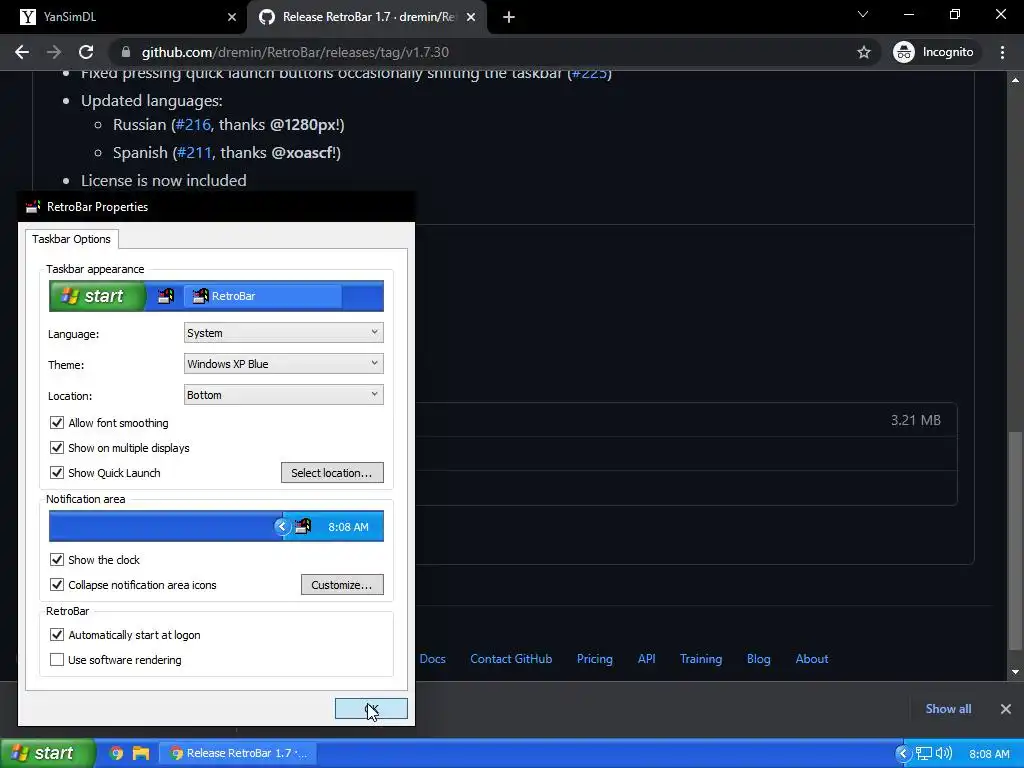Viewport: 1024px width, 768px height.
Task: Click the scrollbar down arrow
Action: [x=1015, y=671]
